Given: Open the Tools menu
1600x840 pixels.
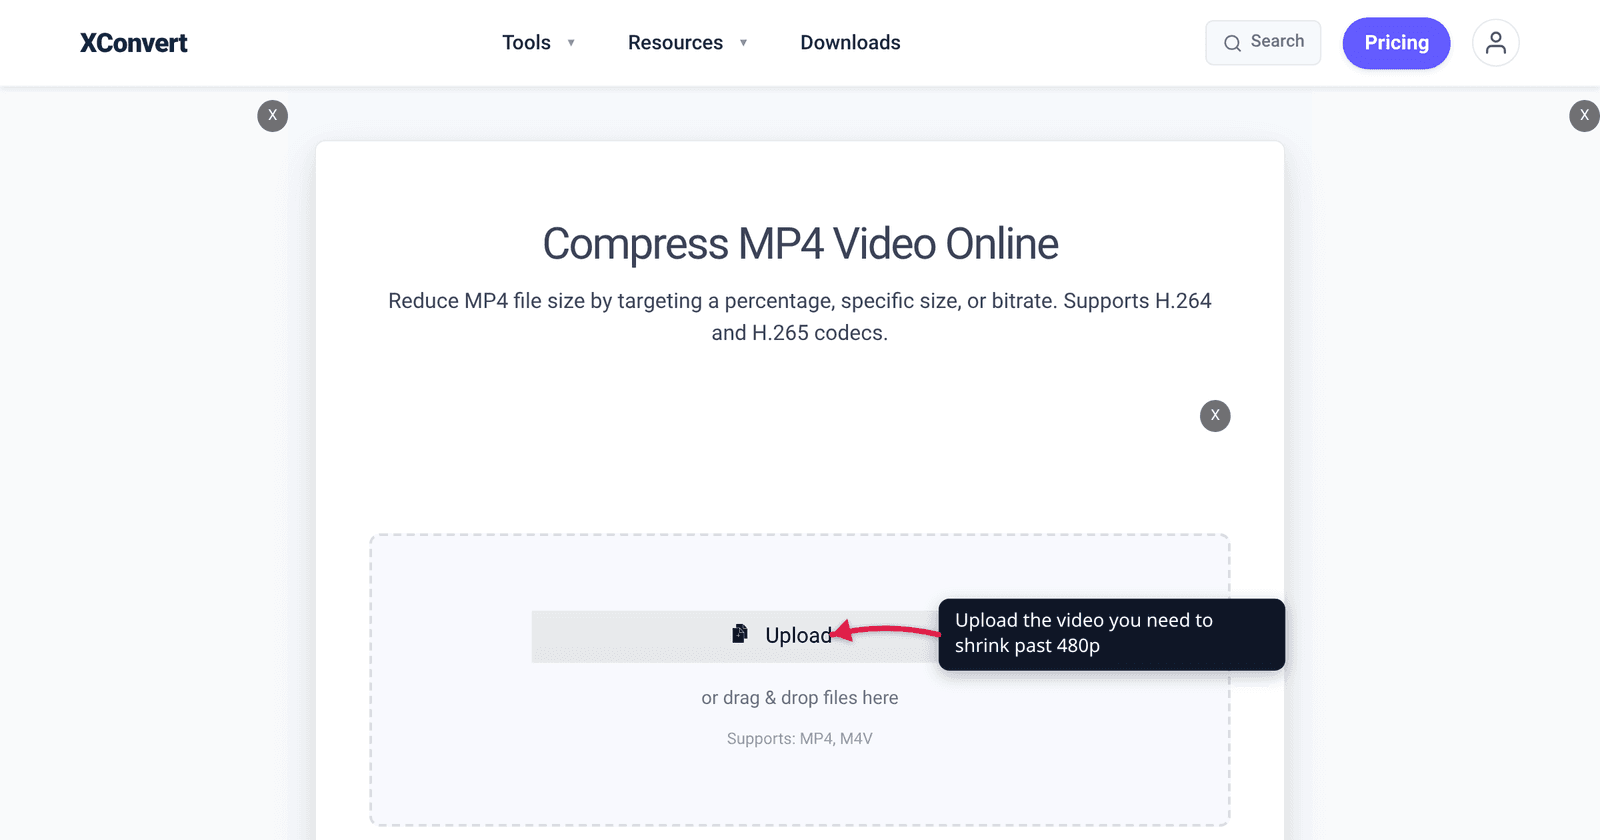Looking at the screenshot, I should 527,43.
